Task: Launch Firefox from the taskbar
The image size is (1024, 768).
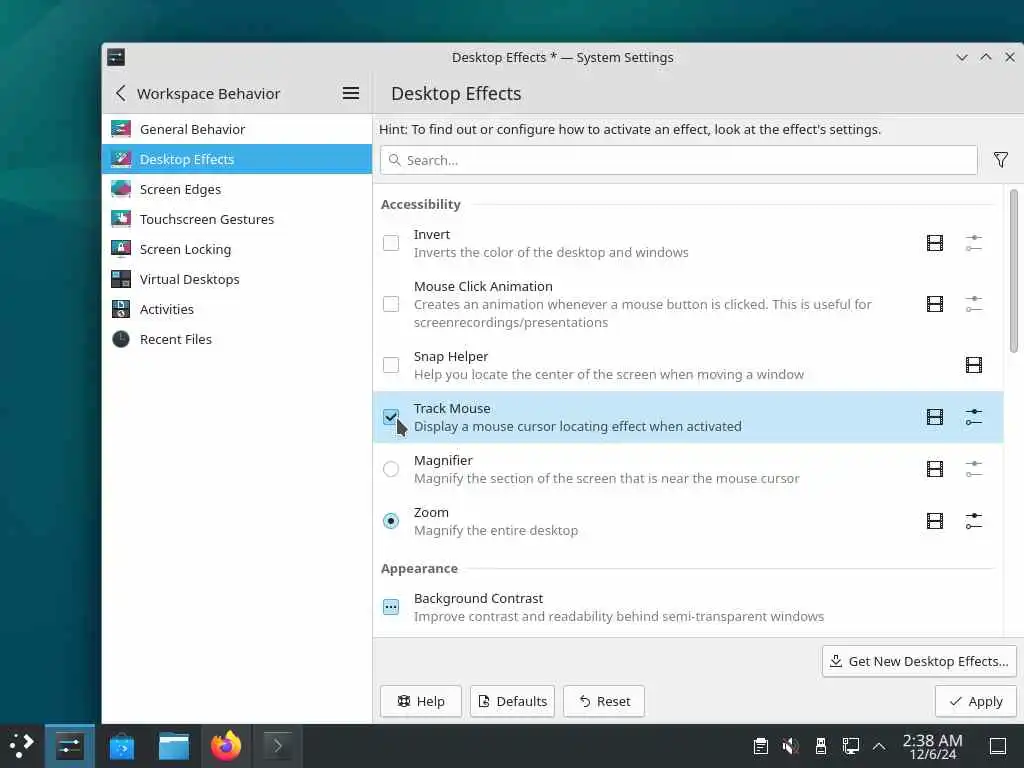Action: (x=226, y=746)
